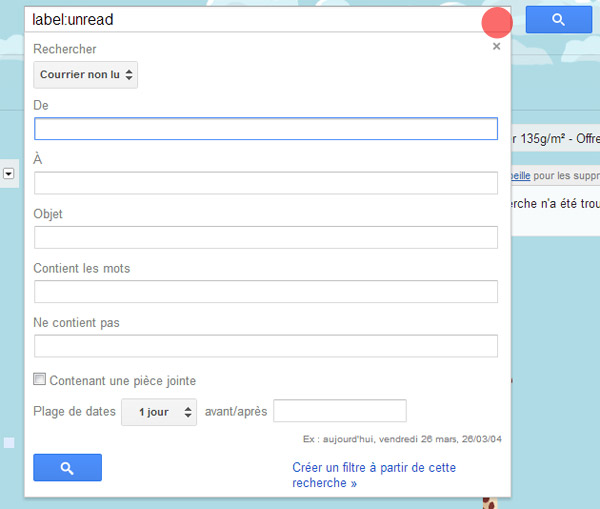Click the partially visible Corbeille link
The height and width of the screenshot is (509, 600).
pyautogui.click(x=520, y=175)
